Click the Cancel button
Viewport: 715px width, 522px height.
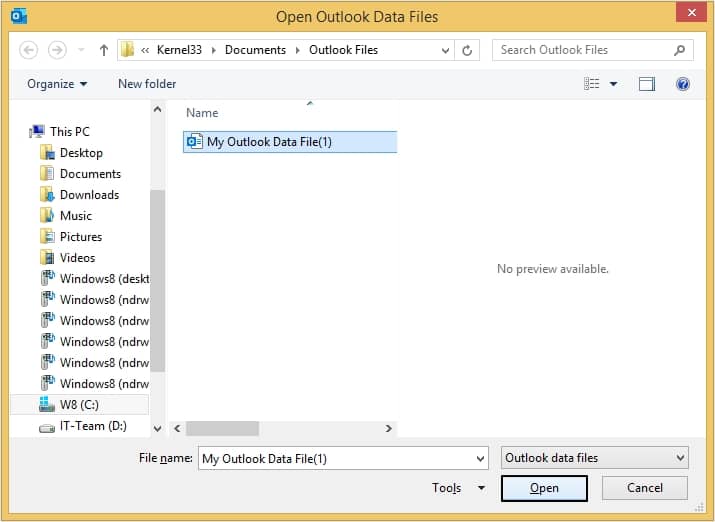645,488
